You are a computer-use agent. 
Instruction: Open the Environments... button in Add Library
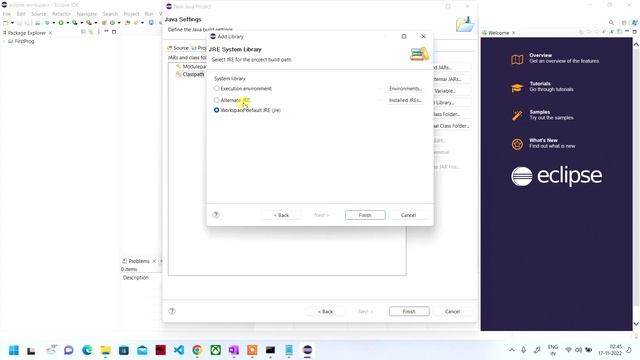(404, 88)
